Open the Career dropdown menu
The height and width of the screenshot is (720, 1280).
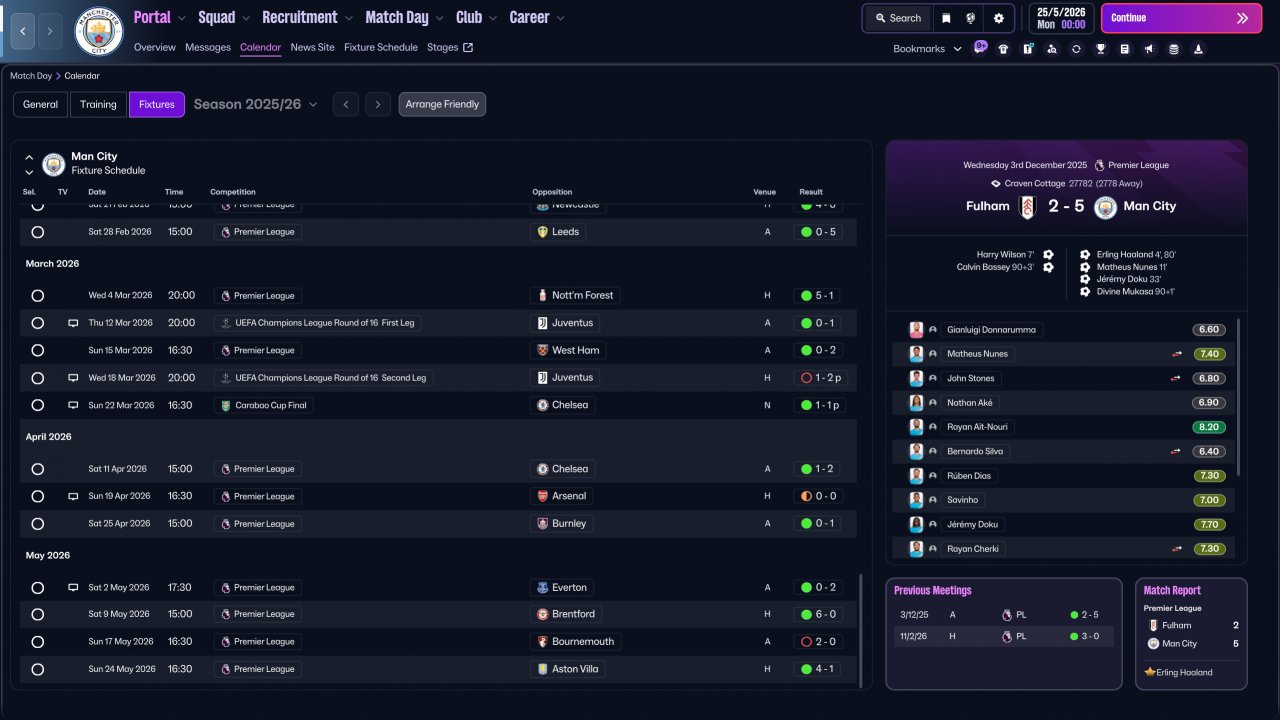click(x=537, y=17)
